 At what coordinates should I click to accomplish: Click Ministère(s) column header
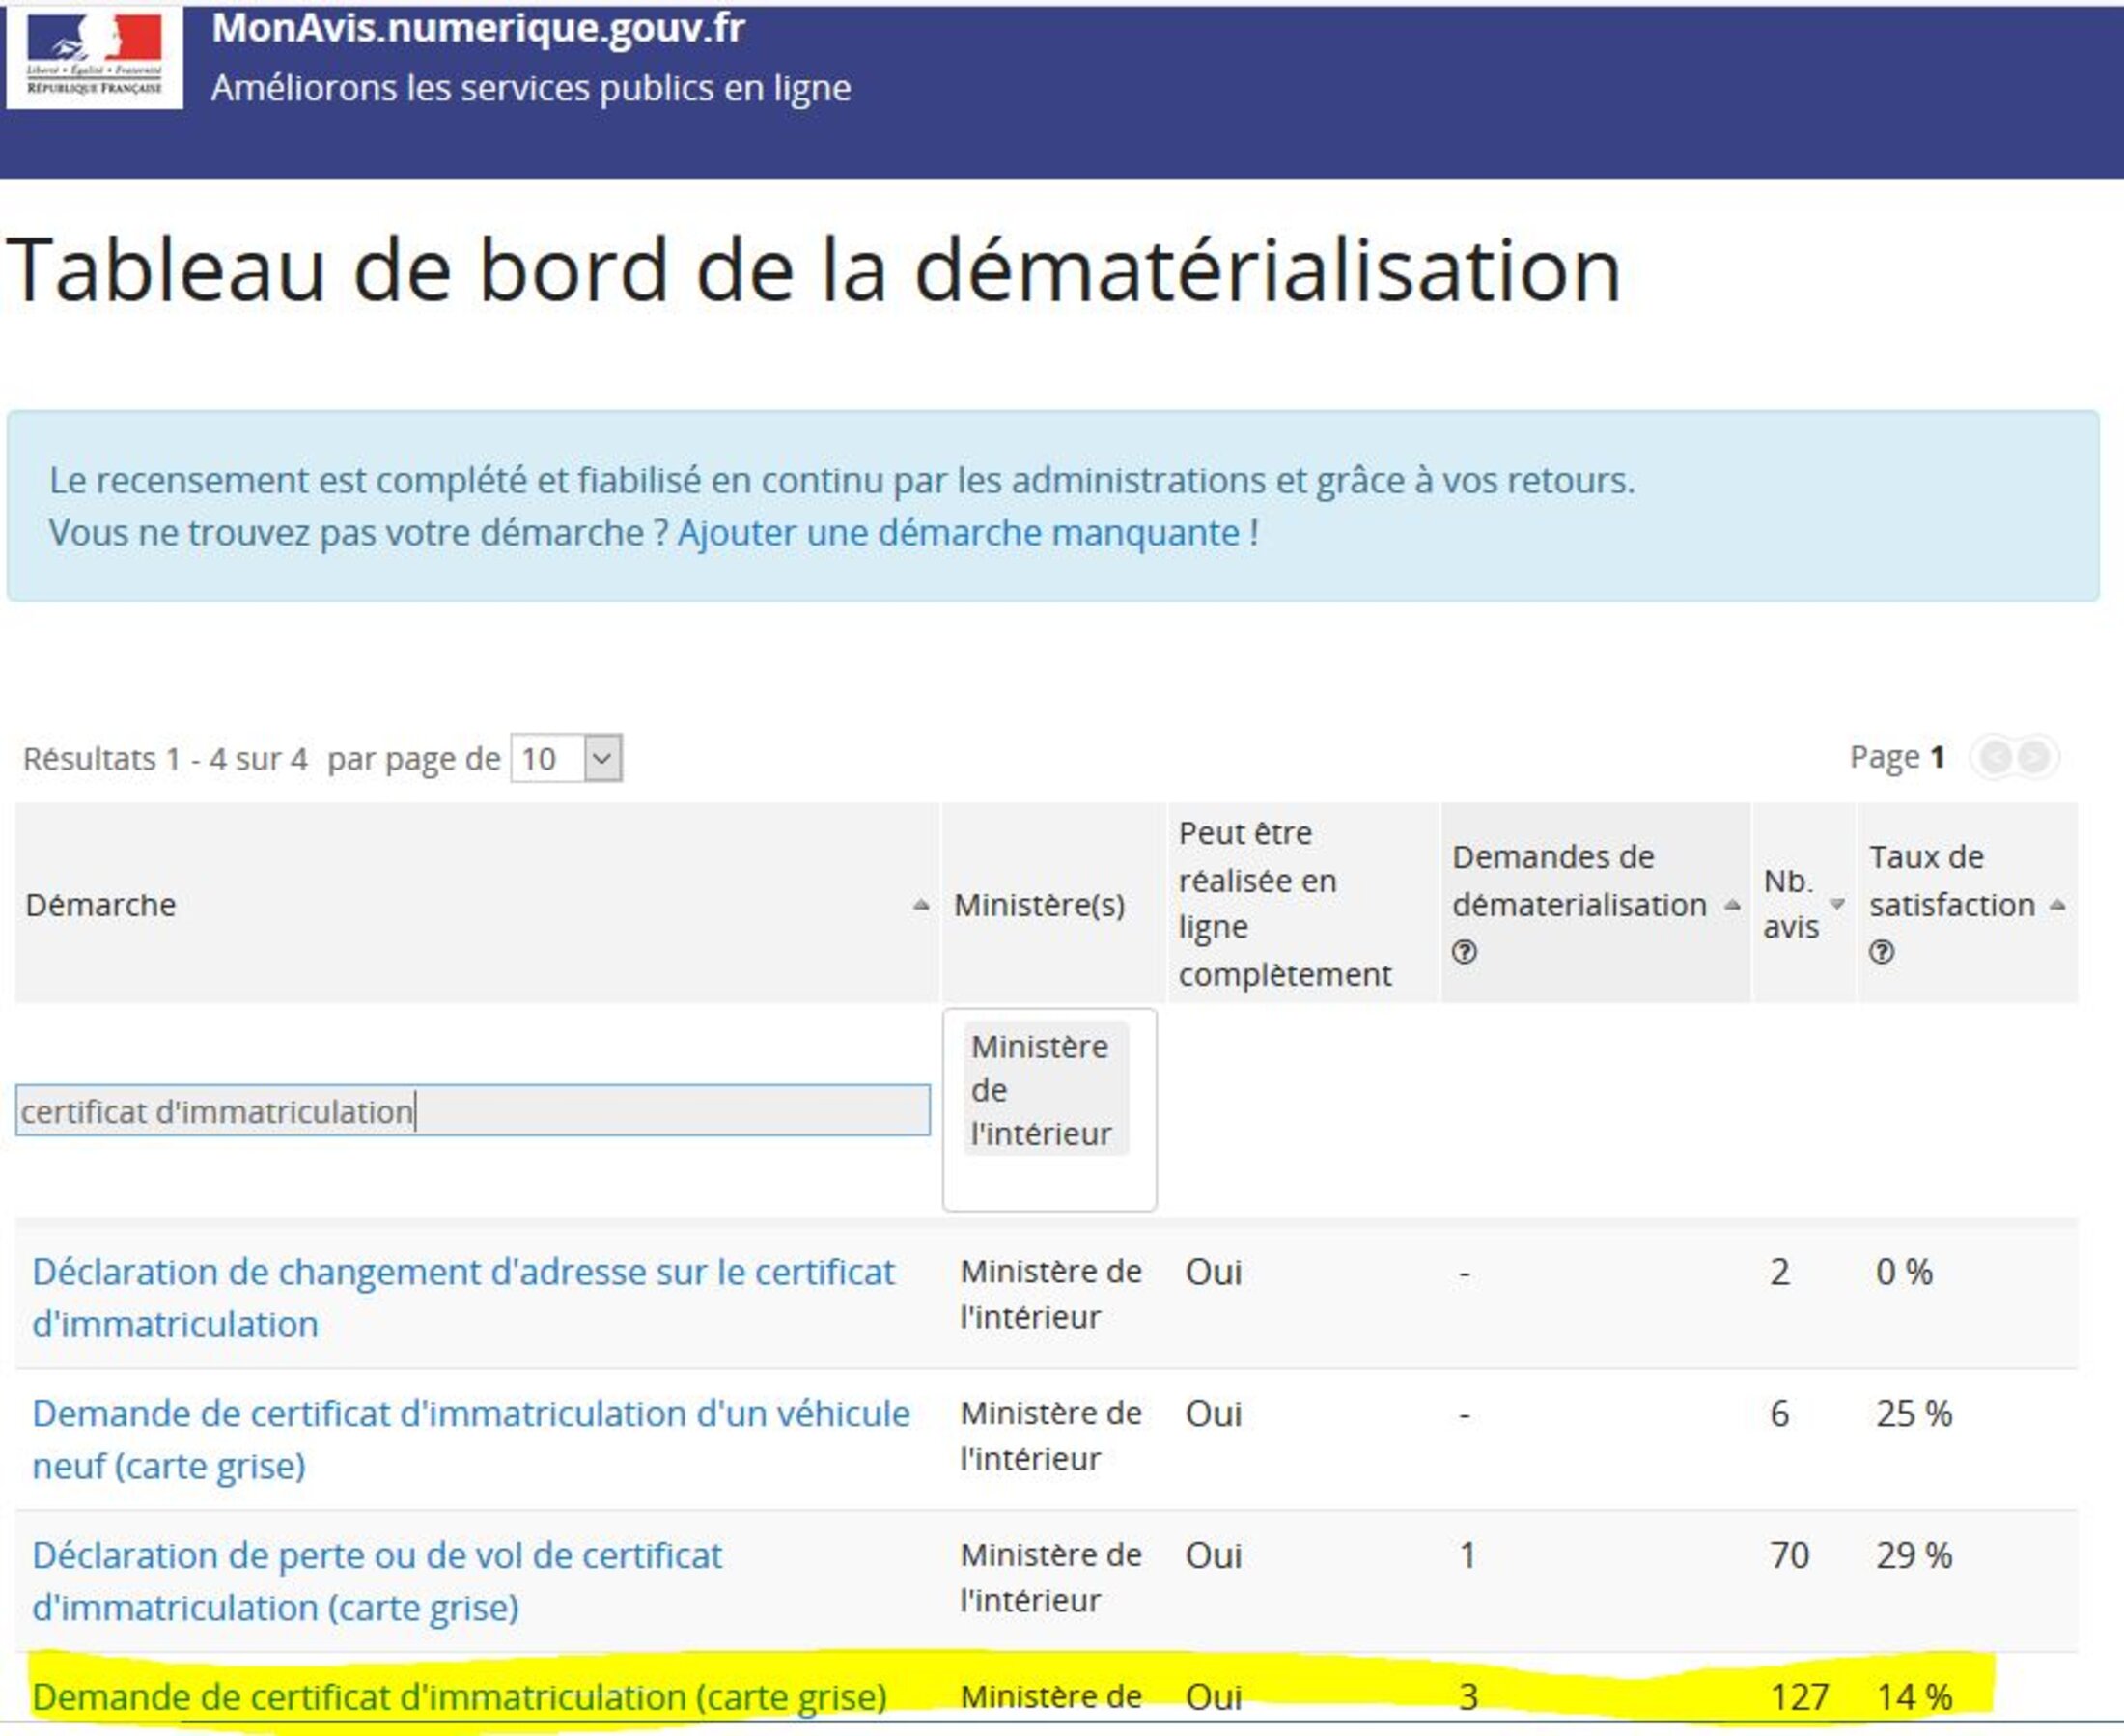(x=1039, y=905)
